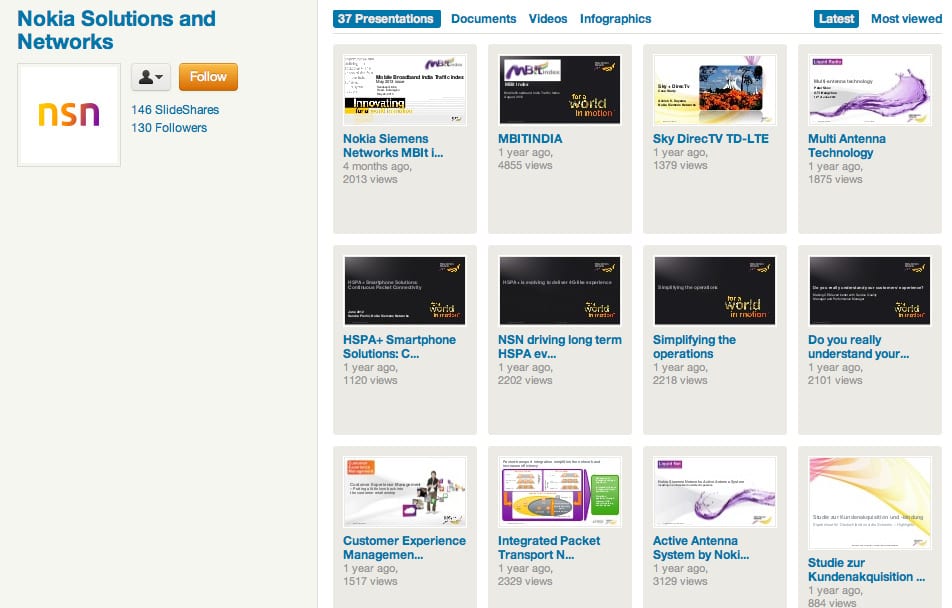Switch to the Videos tab

pyautogui.click(x=548, y=19)
